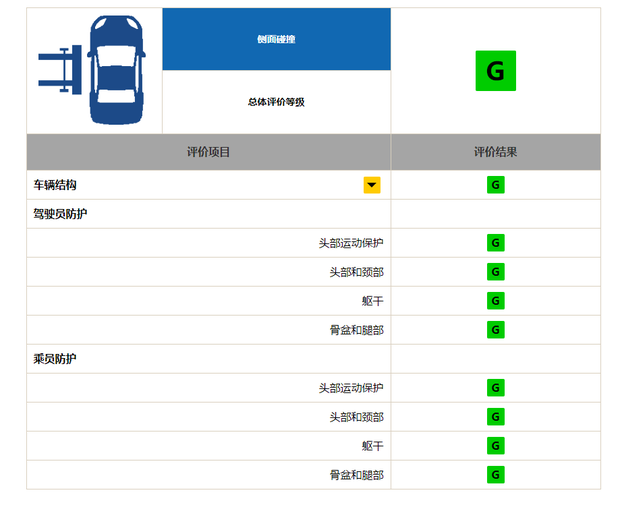Click the 驾驶员防护 section heading

point(61,214)
